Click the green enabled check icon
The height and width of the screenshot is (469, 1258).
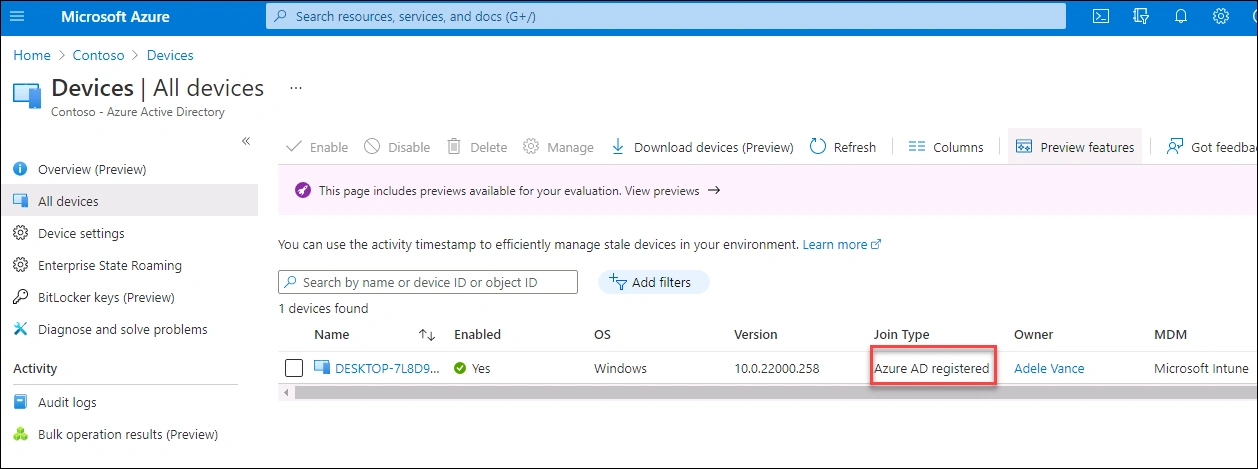coord(460,368)
